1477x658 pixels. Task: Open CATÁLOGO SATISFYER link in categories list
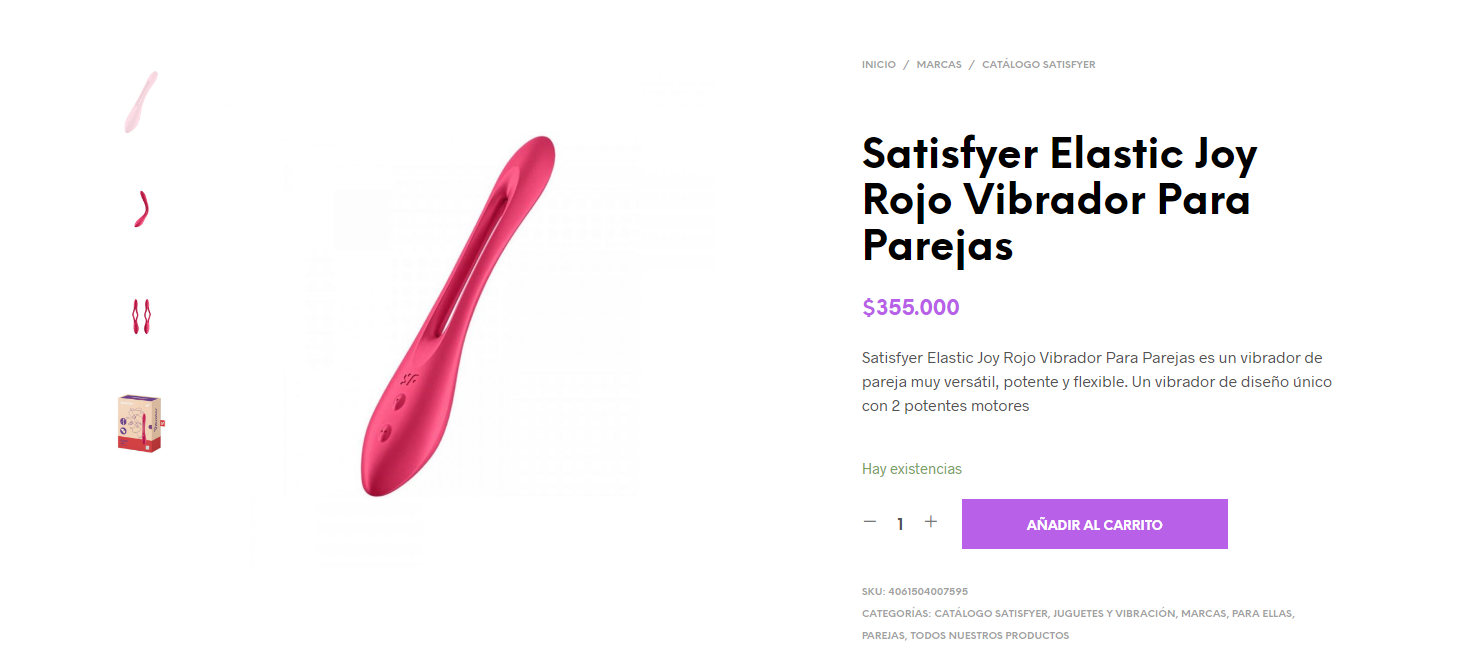point(991,614)
